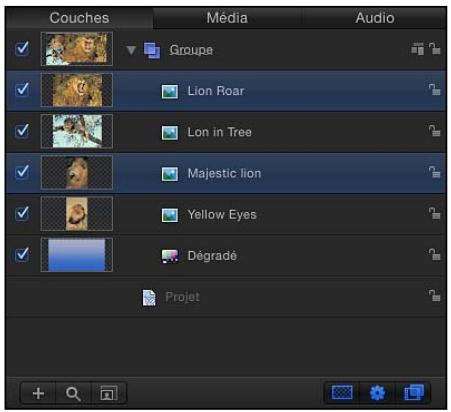Image resolution: width=451 pixels, height=412 pixels.
Task: Click the Projet document icon
Action: coord(149,297)
